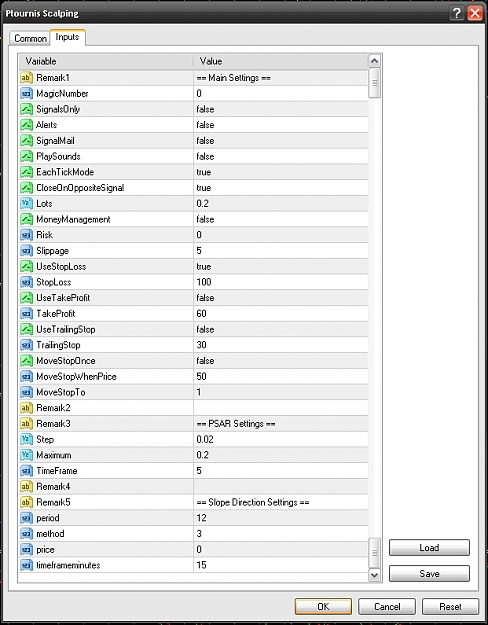The width and height of the screenshot is (488, 625).
Task: Click the Variable column header
Action: 106,61
